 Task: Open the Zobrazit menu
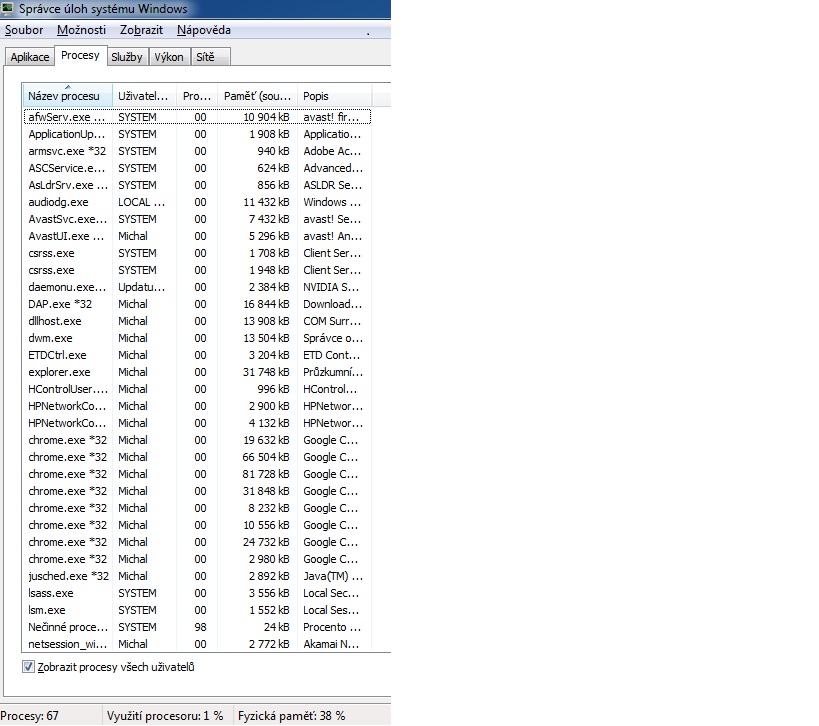click(x=141, y=30)
